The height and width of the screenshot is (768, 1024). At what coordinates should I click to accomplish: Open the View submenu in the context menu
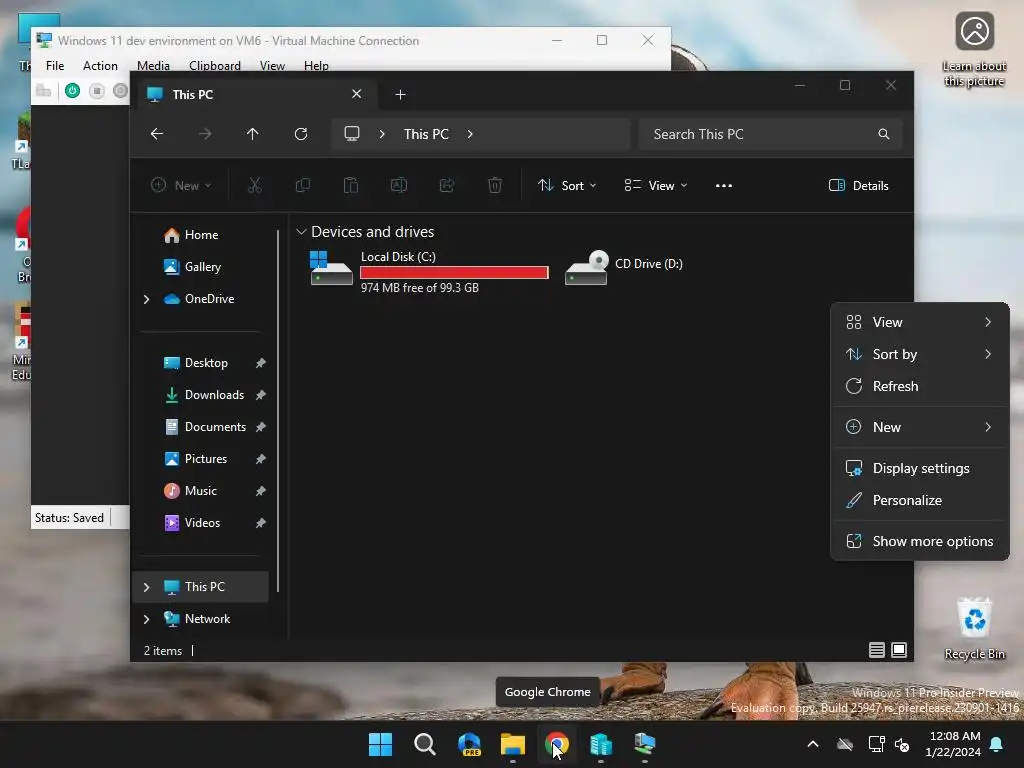pos(920,322)
